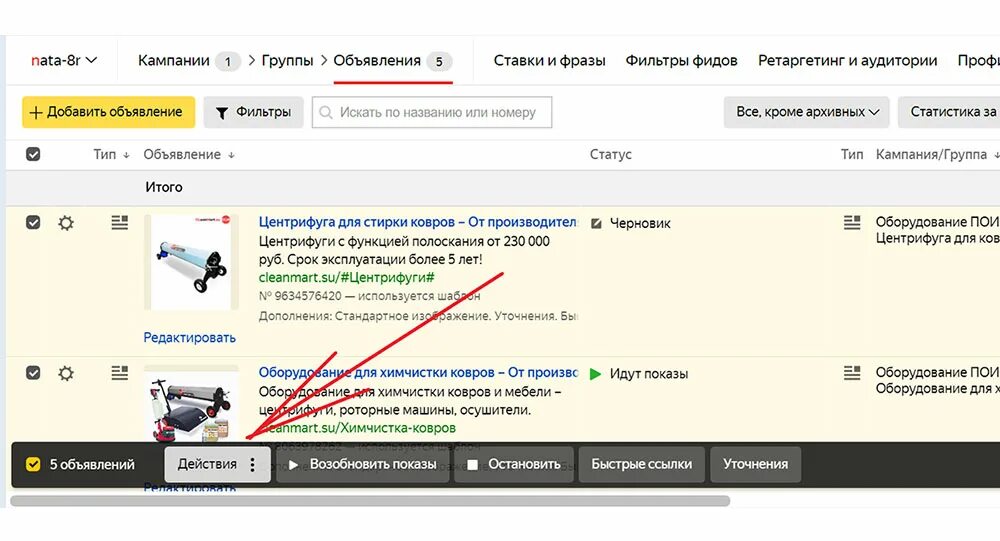
Task: Click the Черновик draft status icon
Action: (x=596, y=223)
